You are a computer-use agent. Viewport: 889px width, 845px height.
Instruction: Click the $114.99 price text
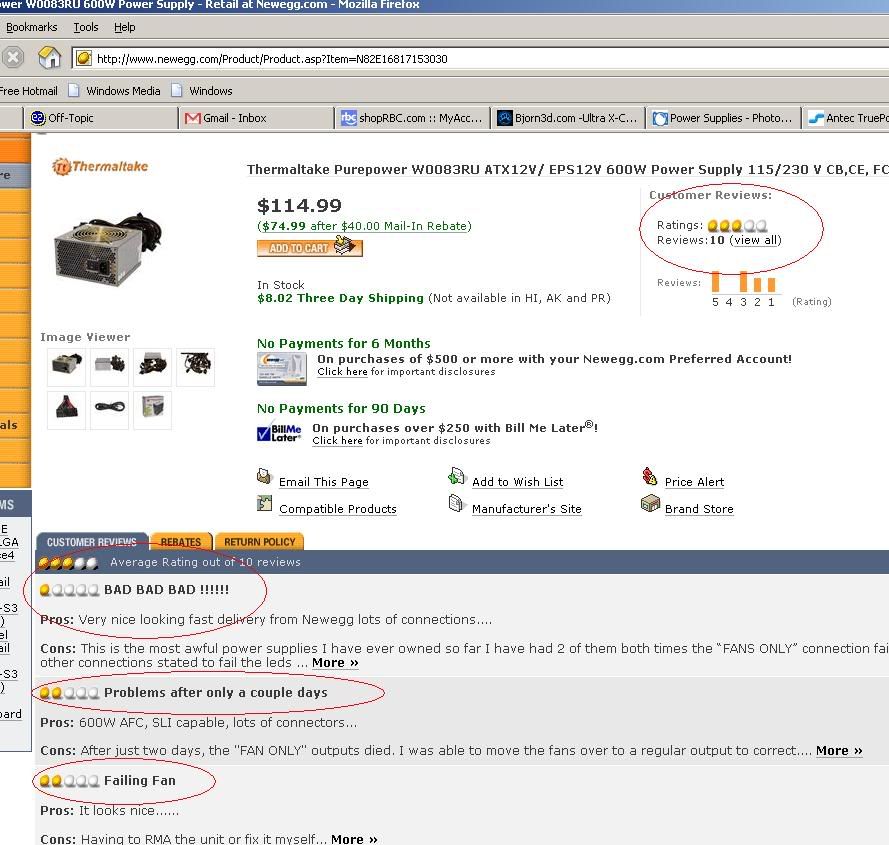(x=299, y=205)
